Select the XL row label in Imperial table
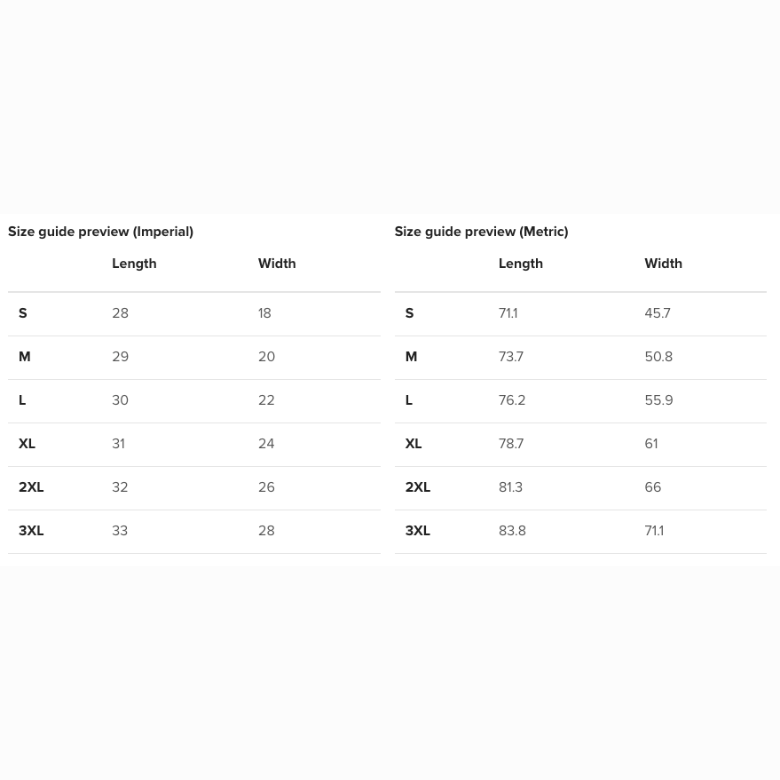The image size is (780, 780). (27, 443)
